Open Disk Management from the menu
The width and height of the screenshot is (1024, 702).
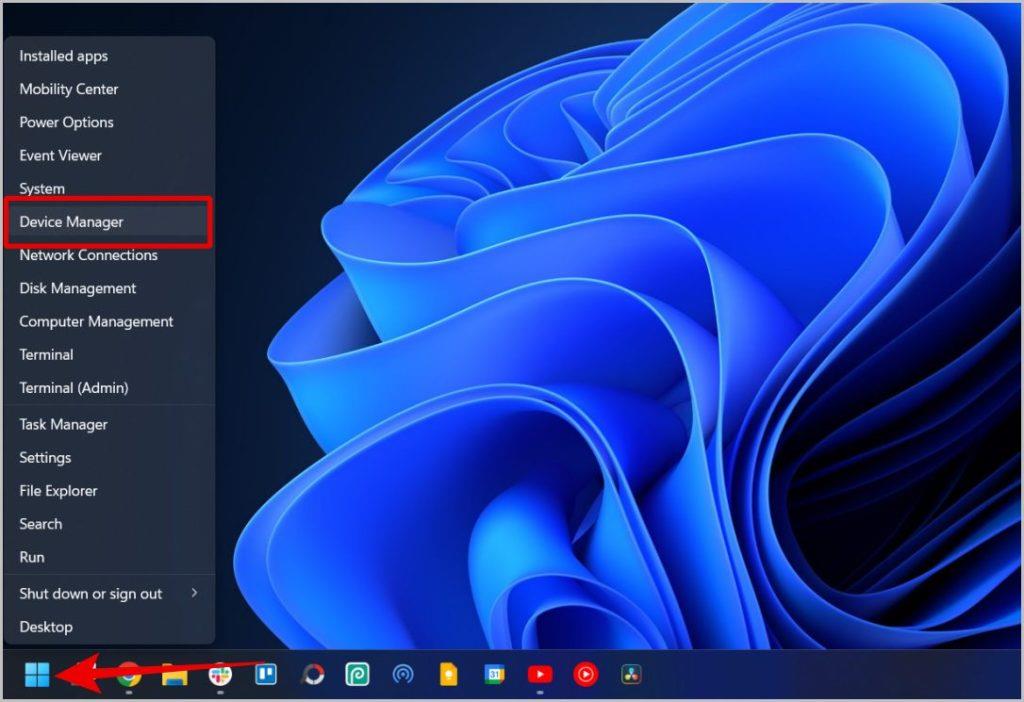tap(109, 289)
